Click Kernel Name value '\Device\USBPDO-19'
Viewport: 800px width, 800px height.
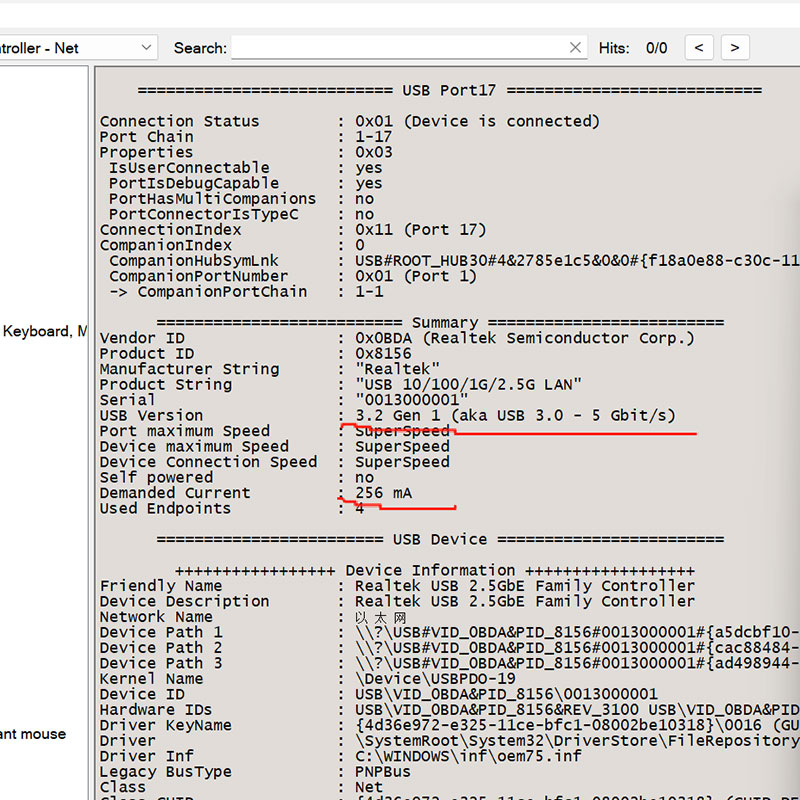pos(435,679)
